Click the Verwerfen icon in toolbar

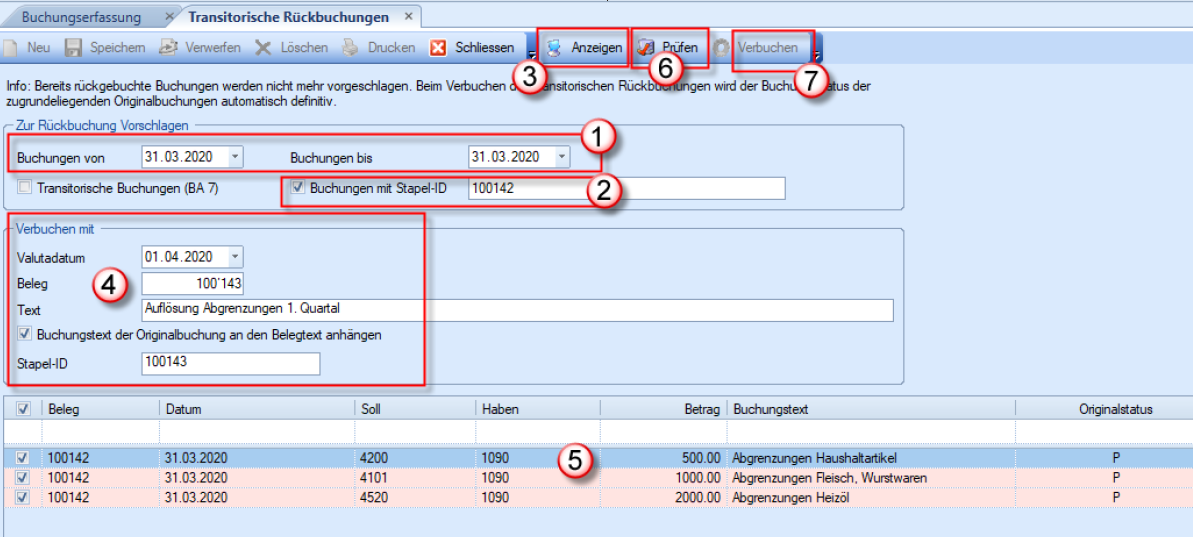coord(168,48)
